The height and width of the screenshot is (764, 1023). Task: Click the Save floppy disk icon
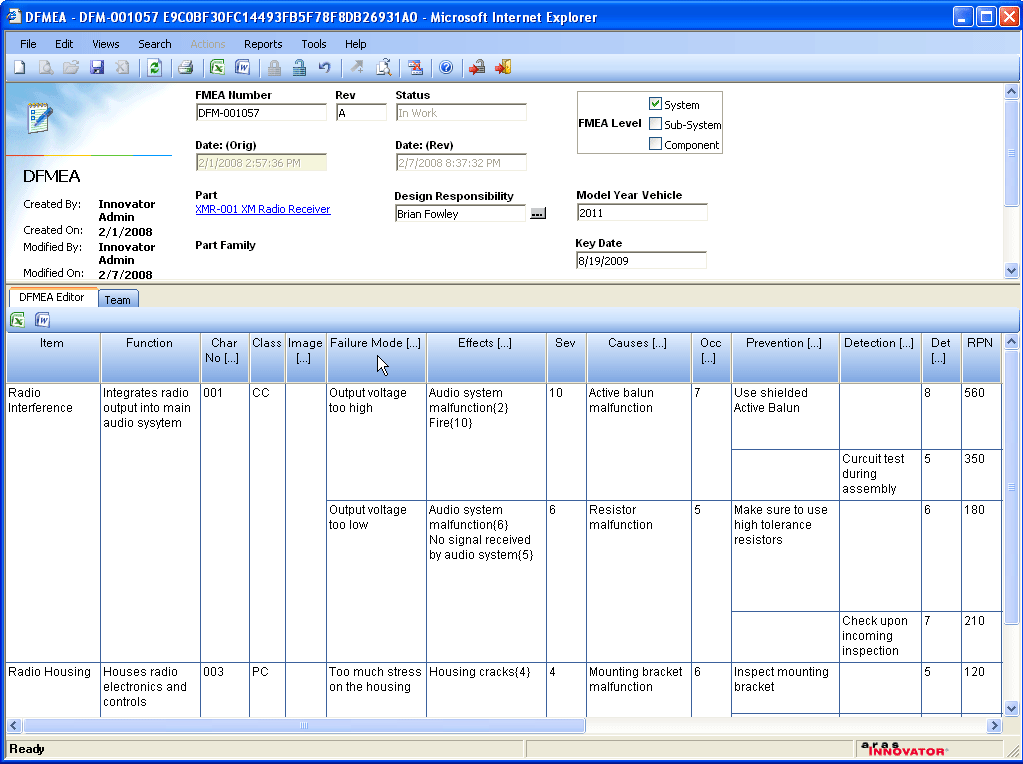pyautogui.click(x=97, y=68)
